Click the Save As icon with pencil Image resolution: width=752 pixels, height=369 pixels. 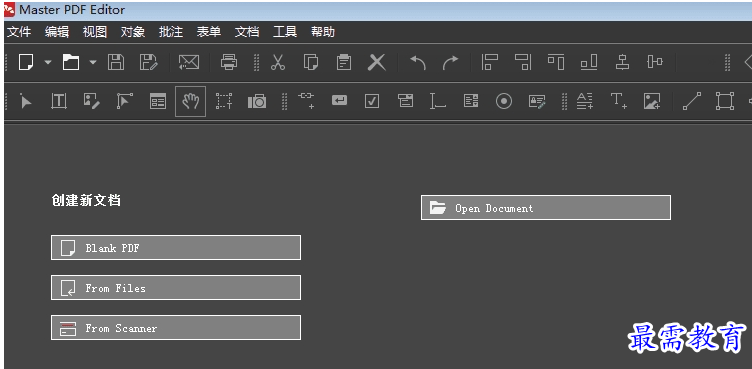(149, 62)
